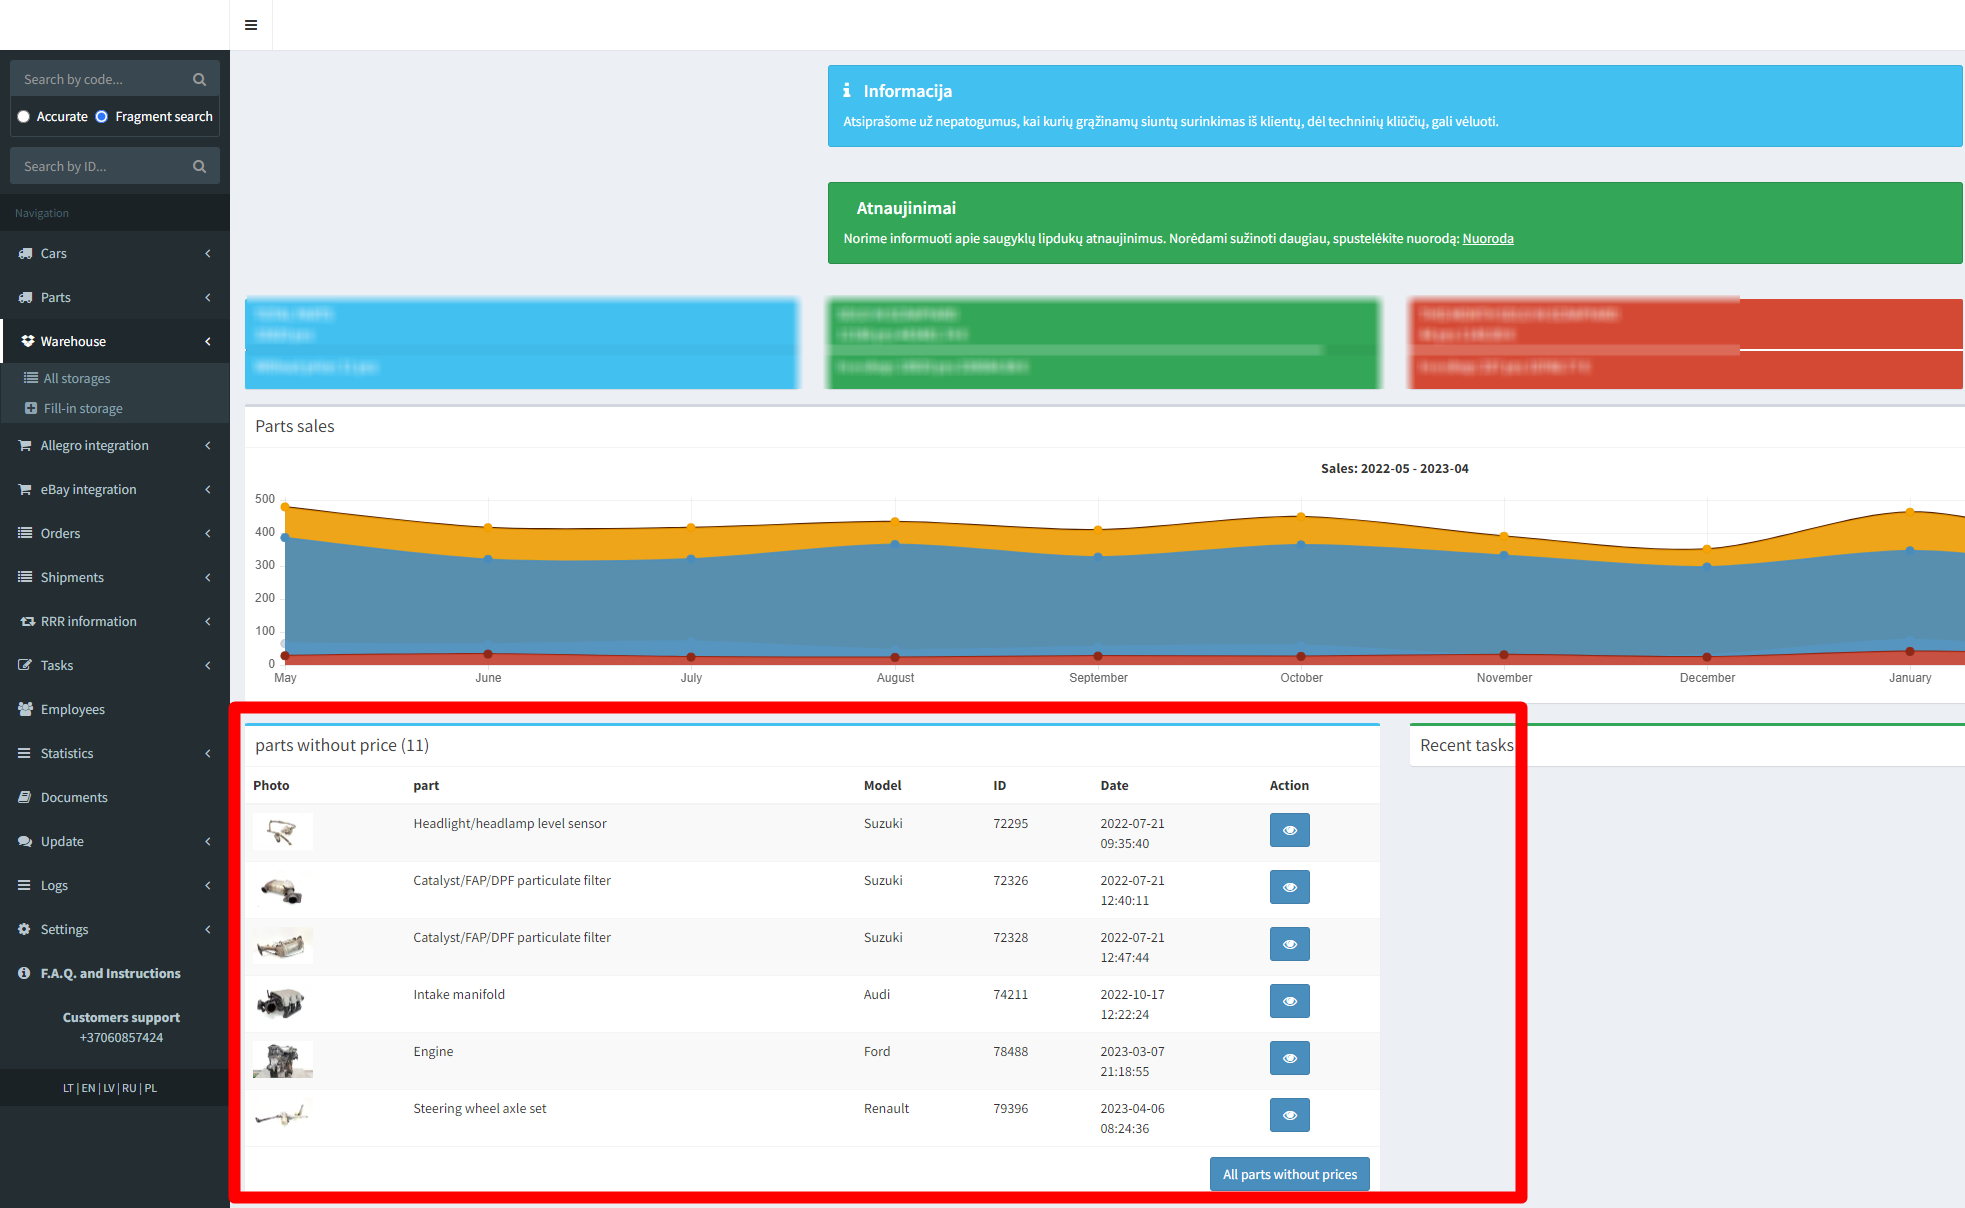
Task: Select the Accurate search radio button
Action: [24, 117]
